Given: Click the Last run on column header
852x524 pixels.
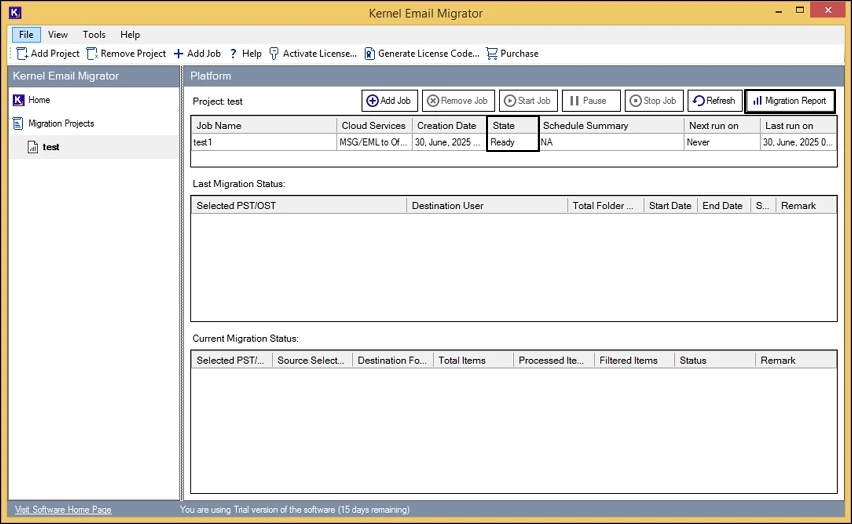Looking at the screenshot, I should coord(798,126).
